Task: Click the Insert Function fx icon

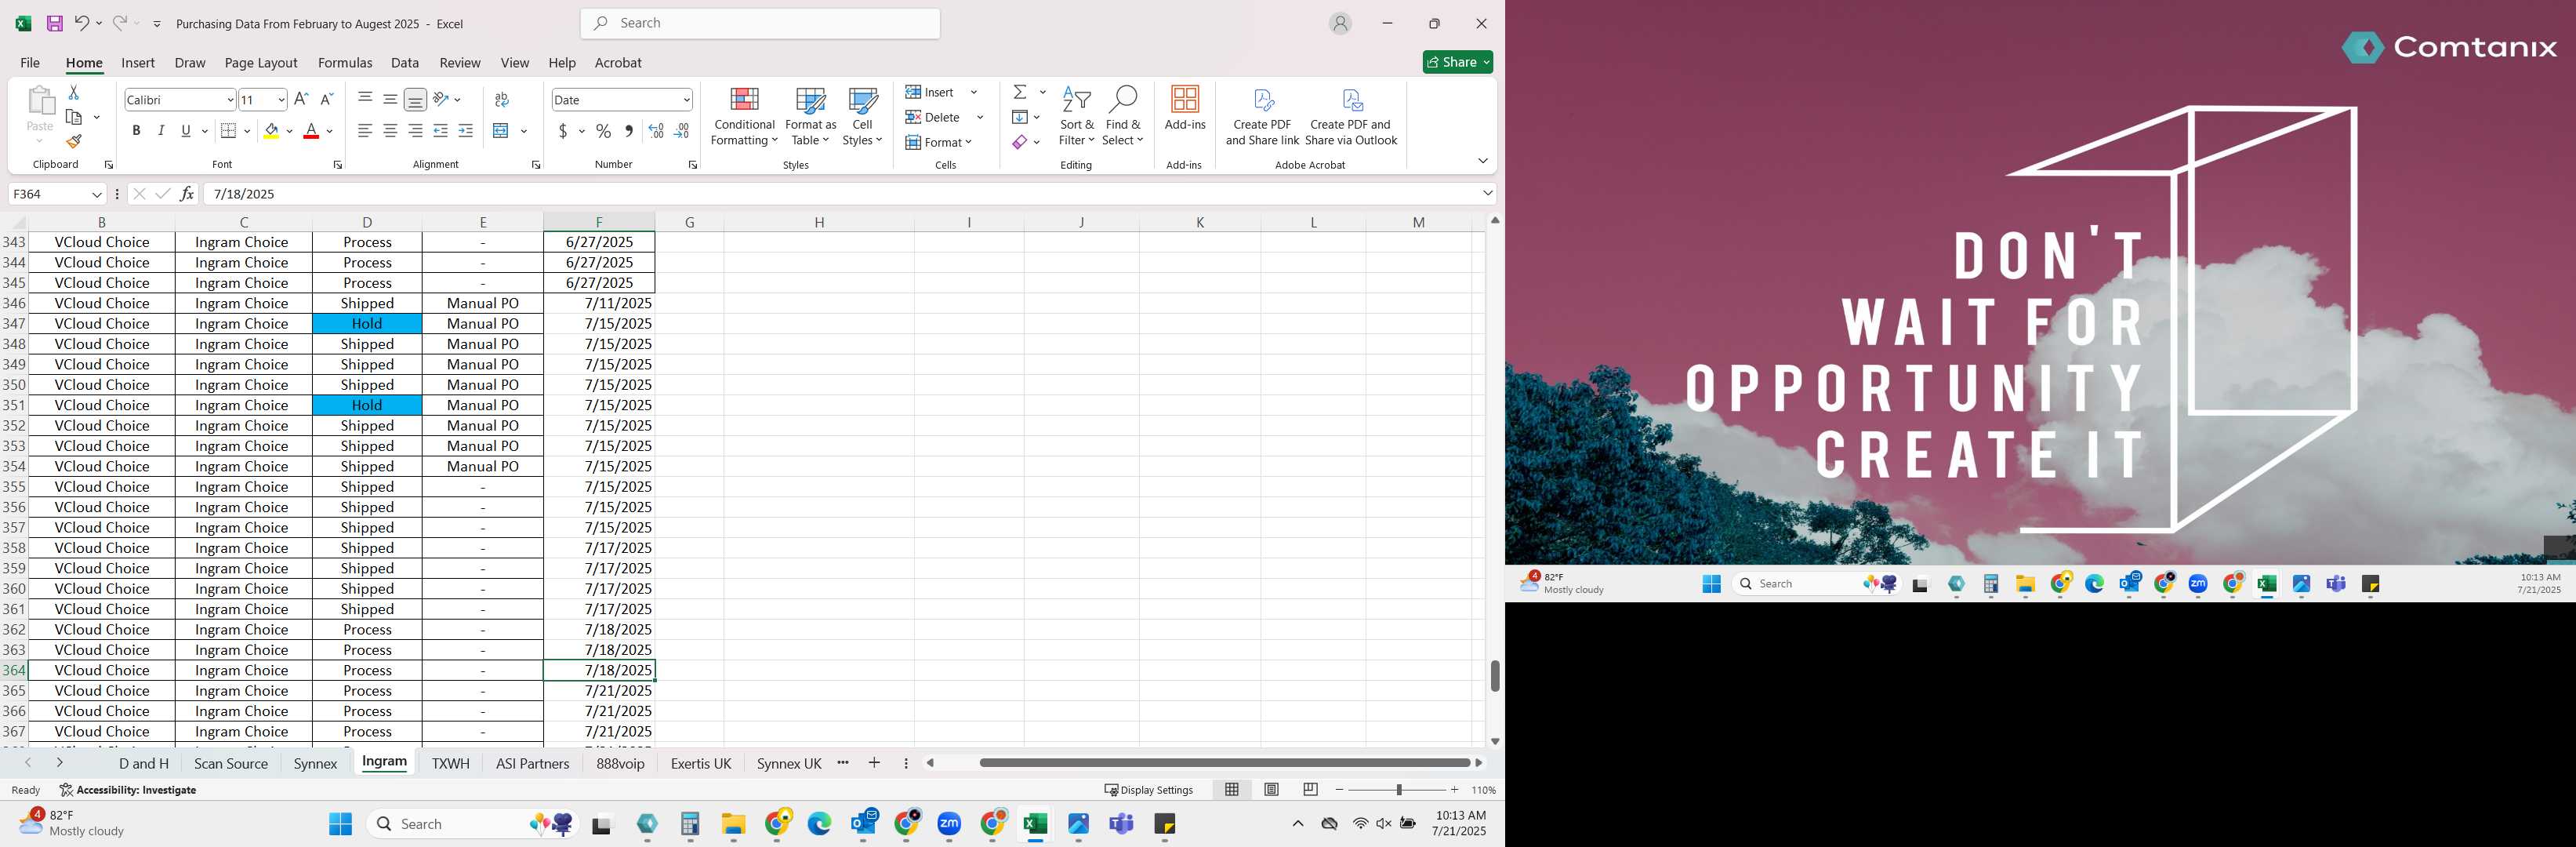Action: point(186,194)
